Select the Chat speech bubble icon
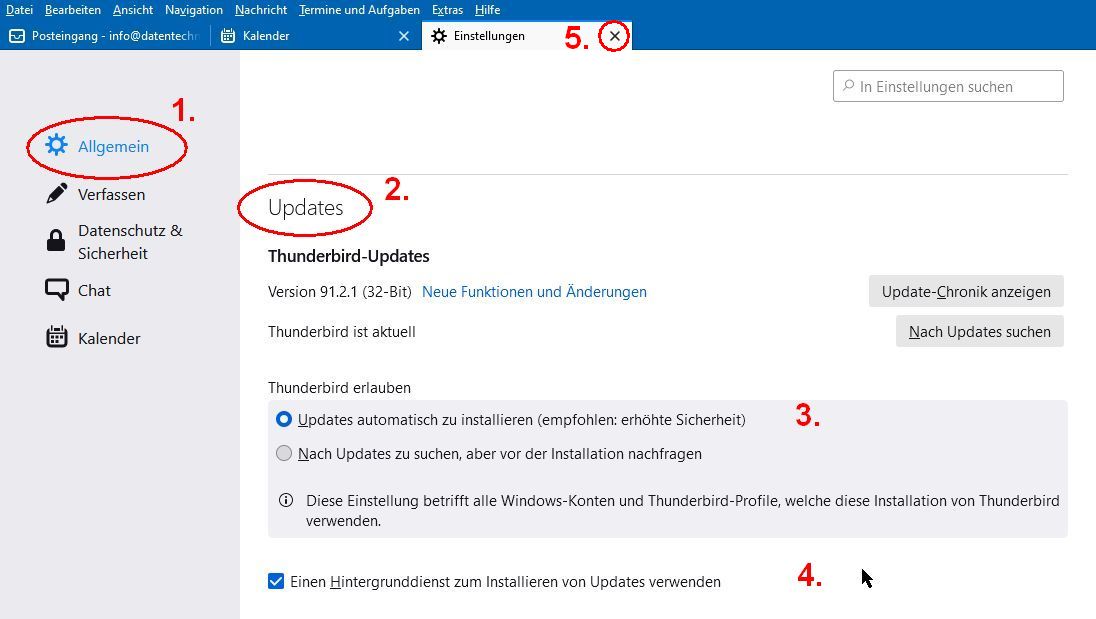This screenshot has width=1096, height=619. (x=57, y=290)
